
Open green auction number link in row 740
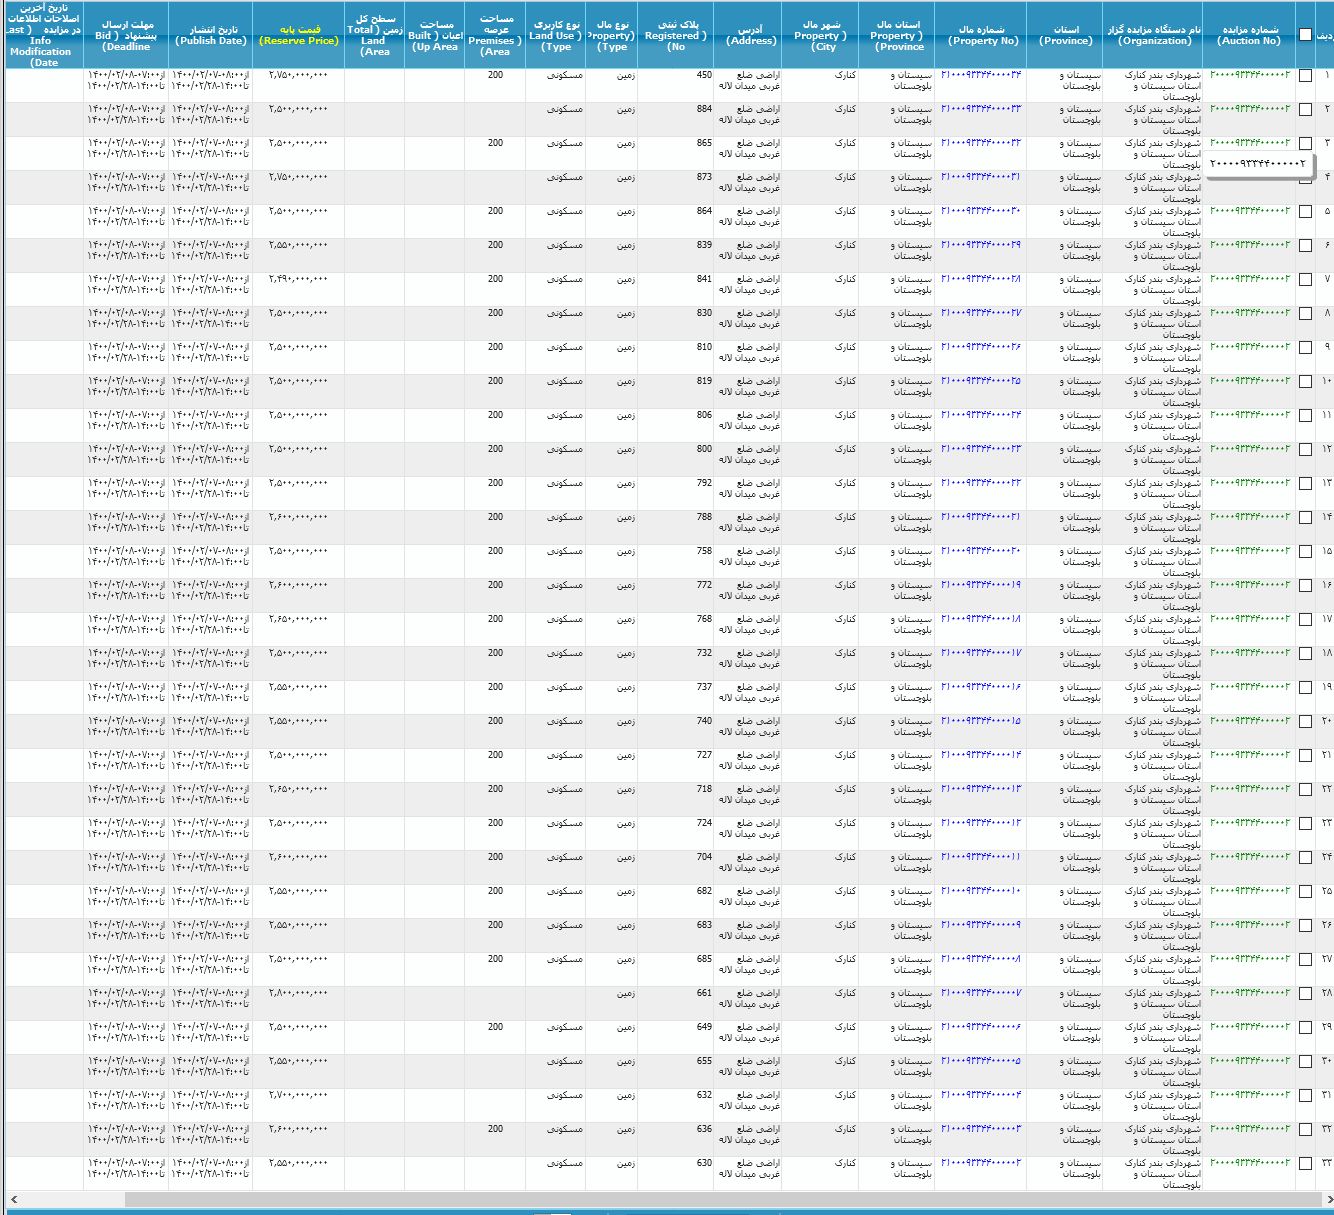click(1250, 721)
